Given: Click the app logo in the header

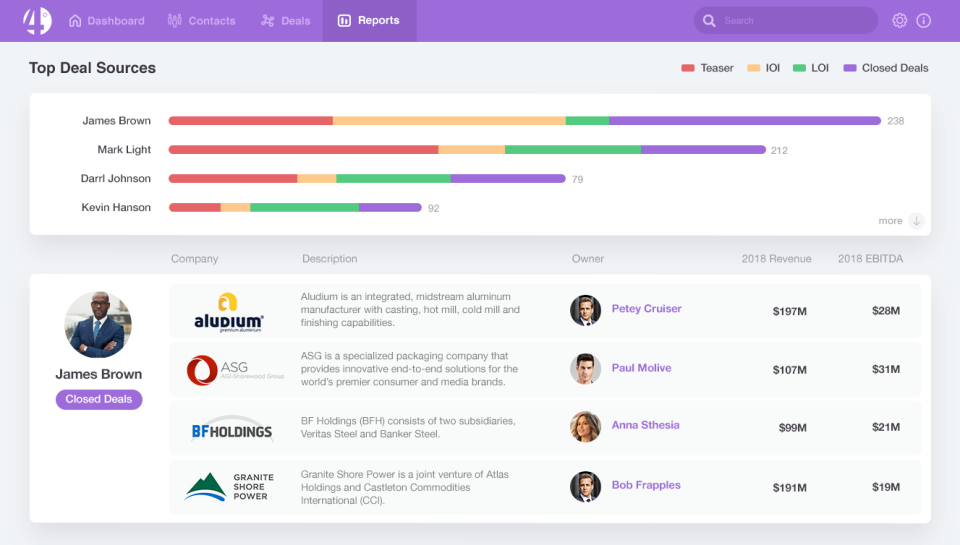Looking at the screenshot, I should pyautogui.click(x=37, y=20).
